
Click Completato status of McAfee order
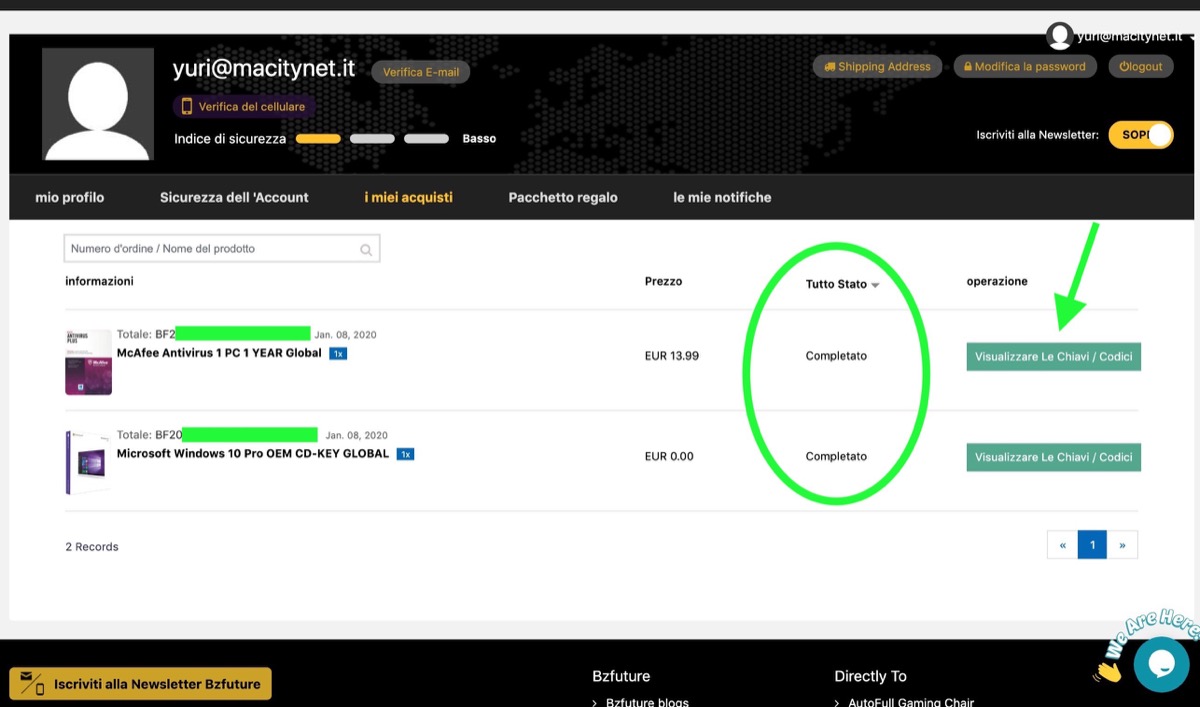[x=836, y=356]
